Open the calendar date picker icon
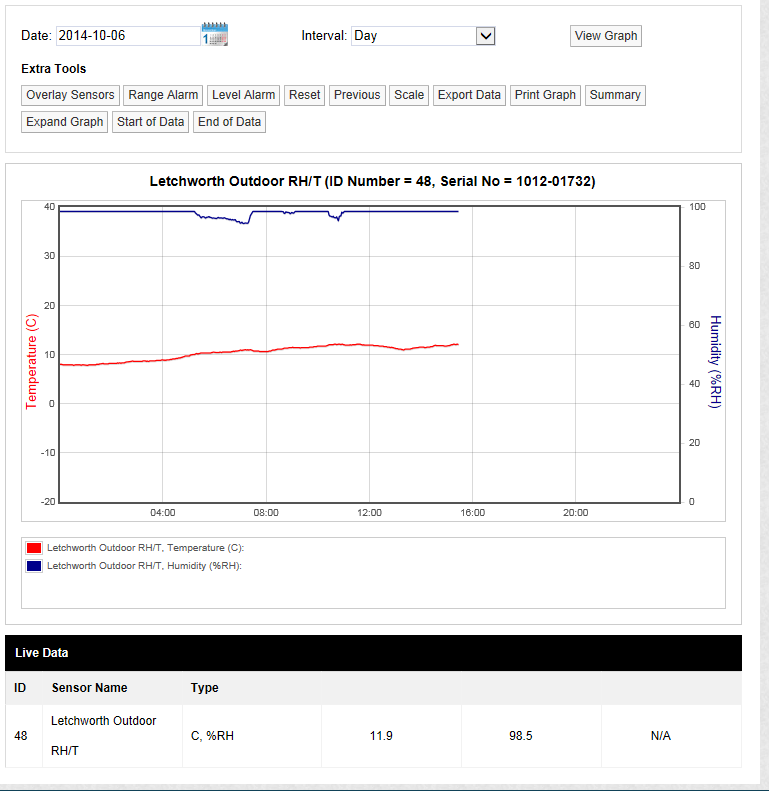769x791 pixels. (215, 35)
